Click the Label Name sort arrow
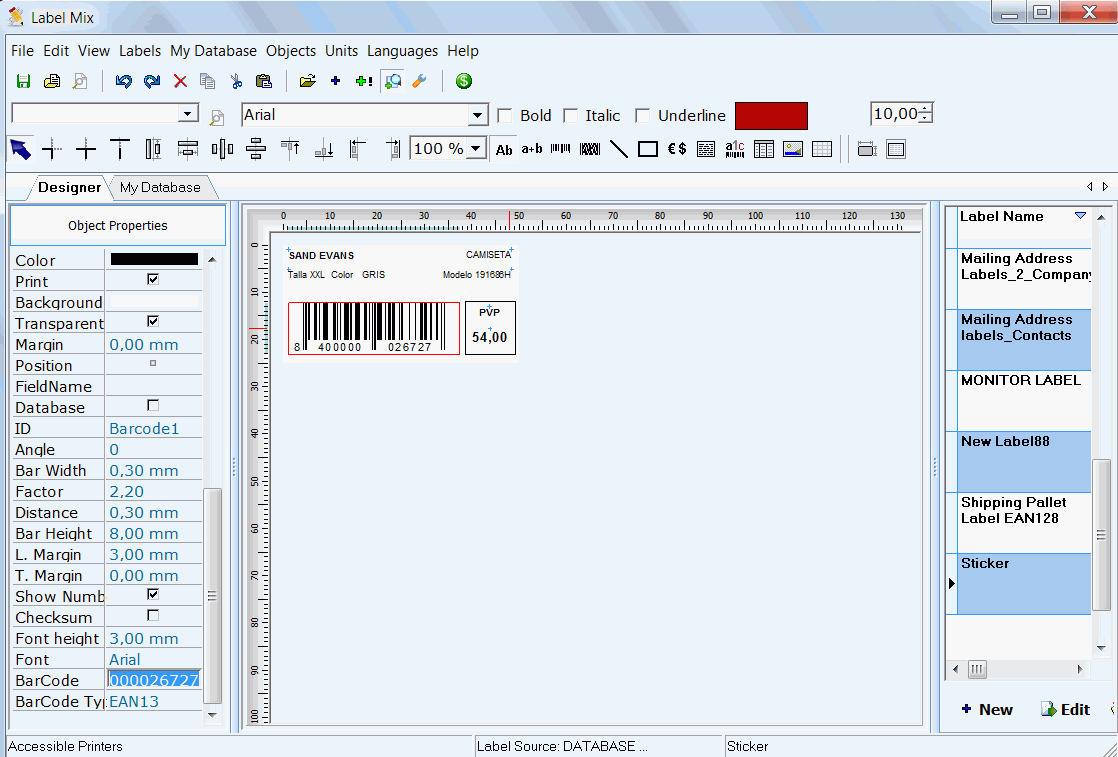This screenshot has height=757, width=1118. pyautogui.click(x=1080, y=216)
